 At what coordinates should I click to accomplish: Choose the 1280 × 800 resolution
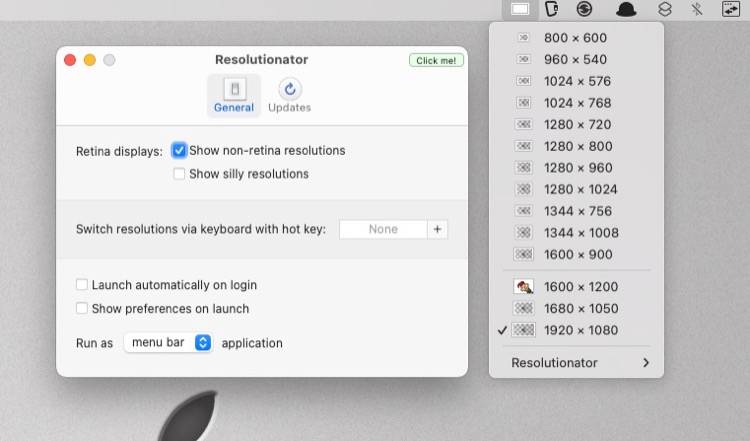coord(576,146)
